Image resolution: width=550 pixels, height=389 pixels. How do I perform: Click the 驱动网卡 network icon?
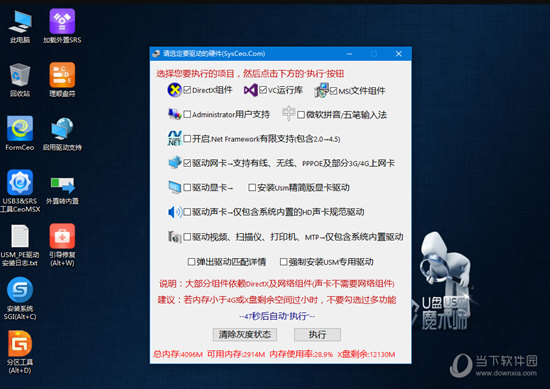(x=175, y=162)
